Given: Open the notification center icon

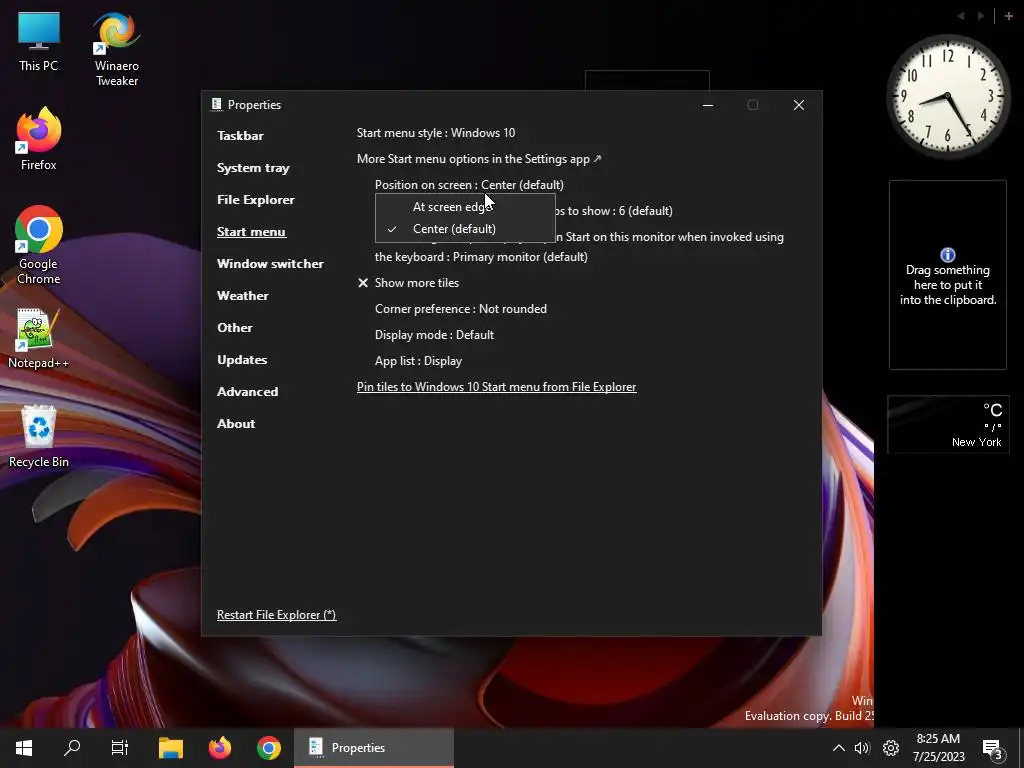Looking at the screenshot, I should [x=992, y=748].
